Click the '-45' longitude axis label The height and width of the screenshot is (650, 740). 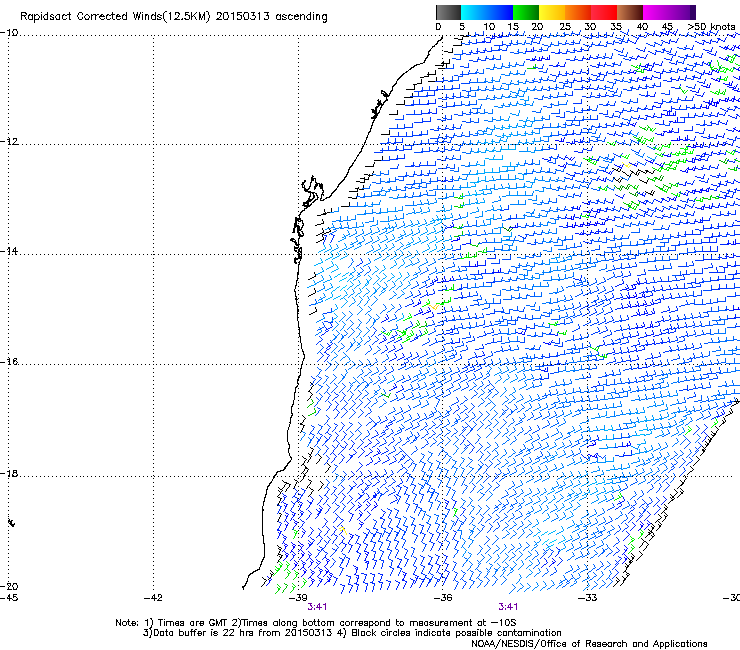[x=9, y=598]
